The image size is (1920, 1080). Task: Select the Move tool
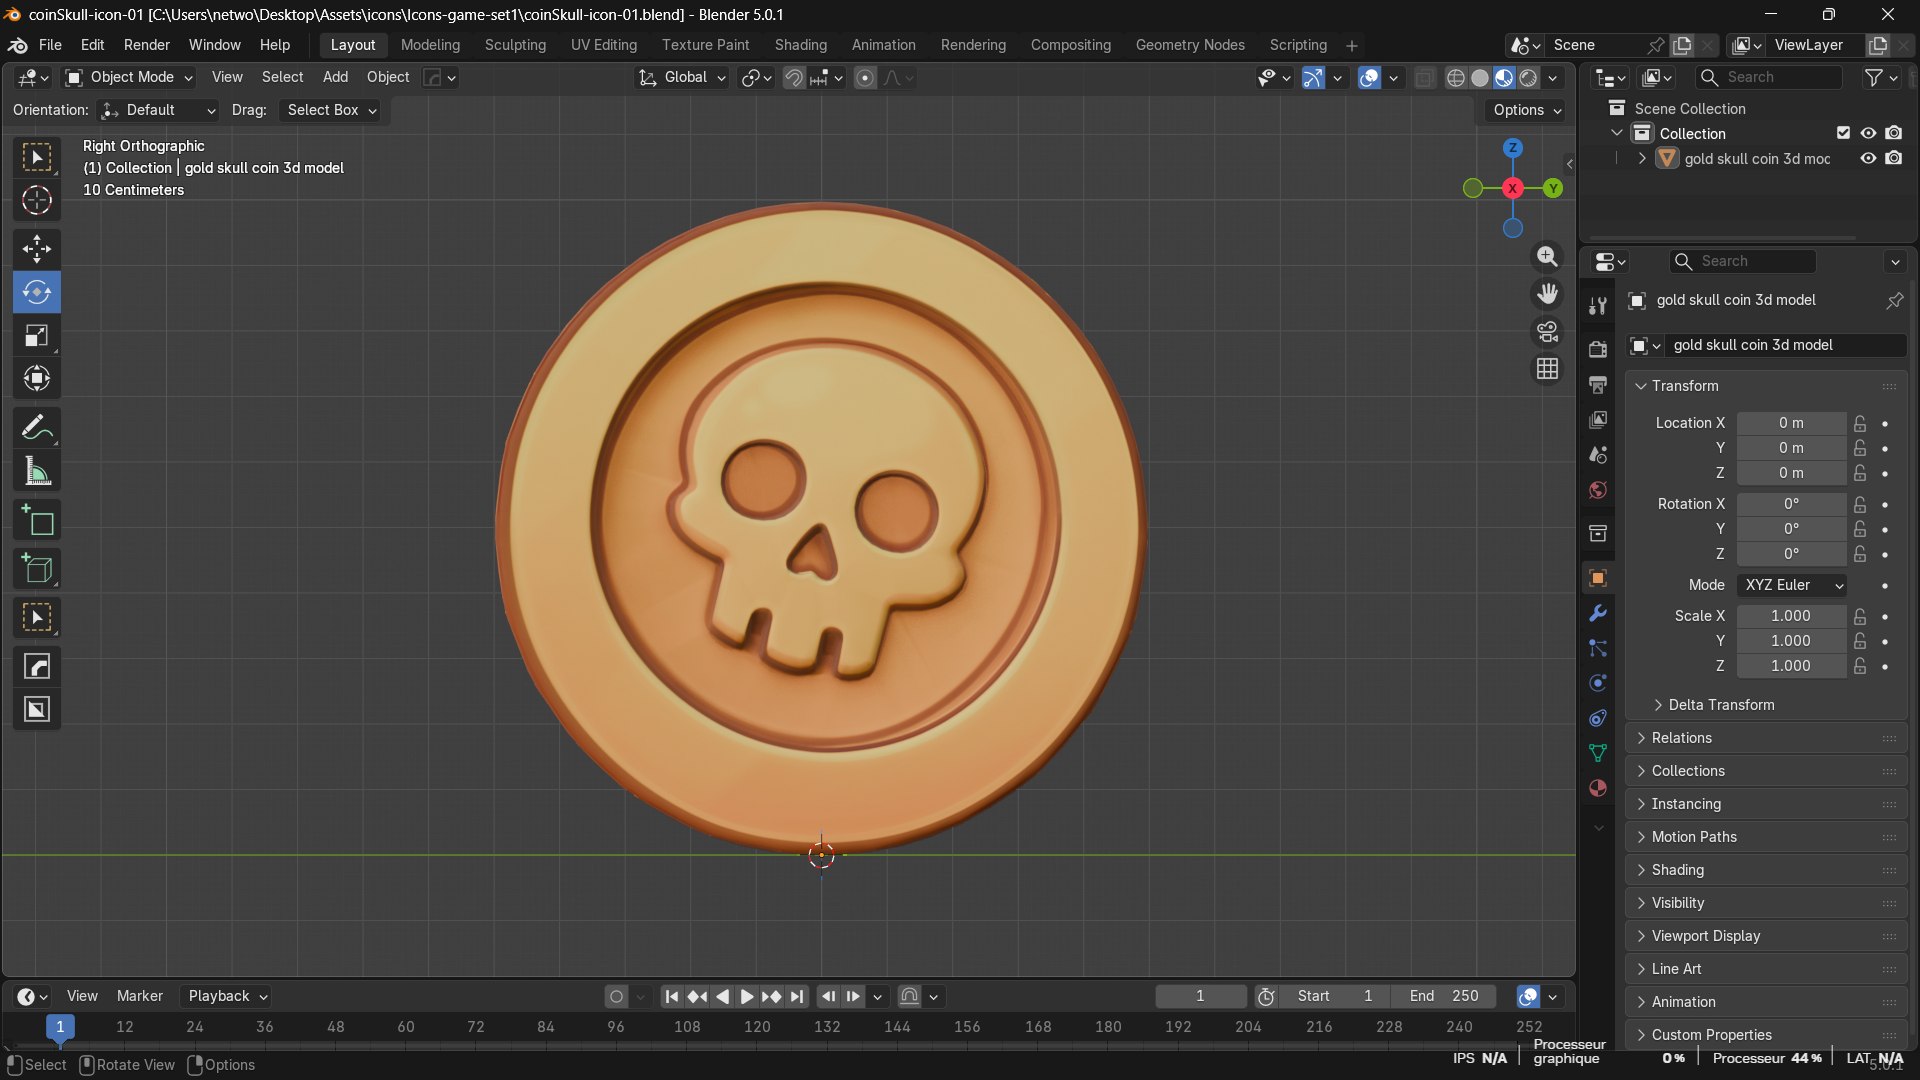pyautogui.click(x=37, y=249)
